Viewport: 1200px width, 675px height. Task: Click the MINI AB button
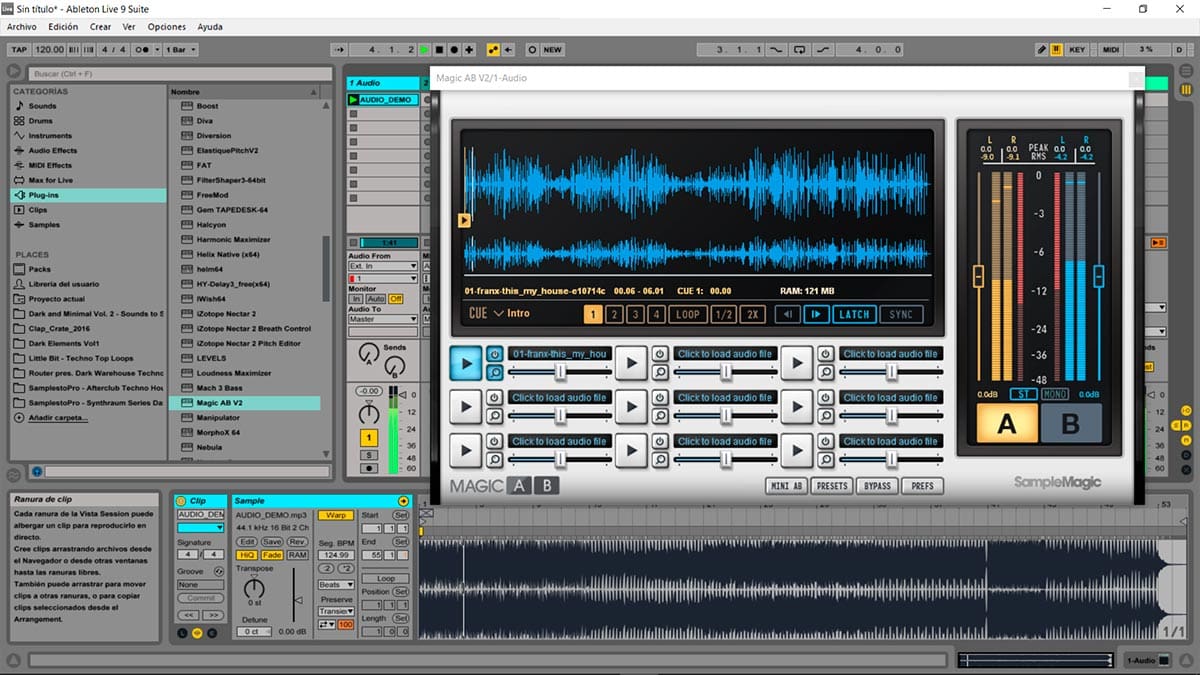point(785,486)
